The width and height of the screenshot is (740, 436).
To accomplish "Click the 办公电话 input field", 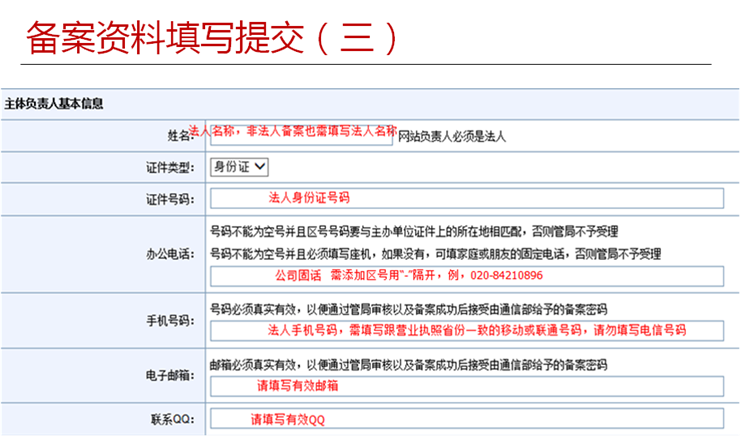I will tap(466, 274).
